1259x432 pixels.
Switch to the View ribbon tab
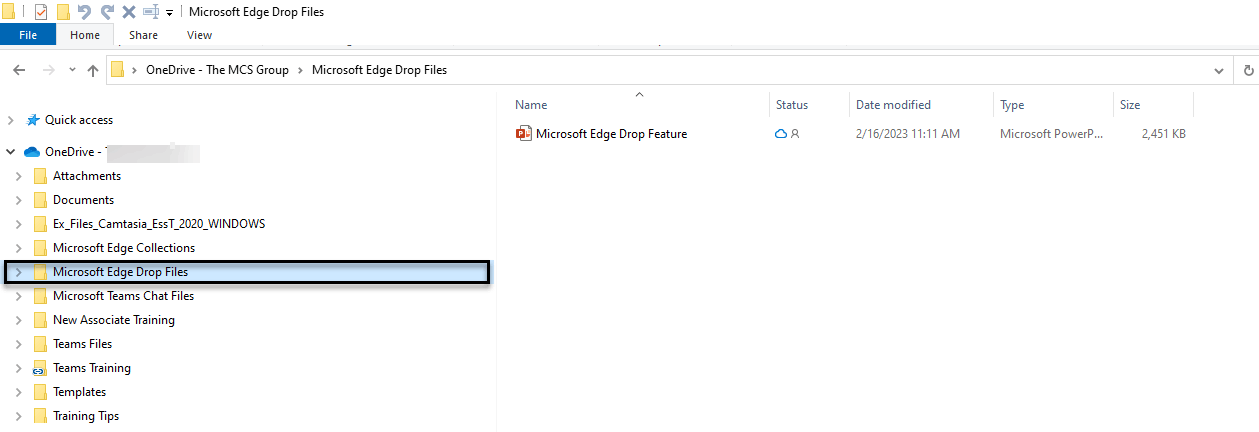199,35
